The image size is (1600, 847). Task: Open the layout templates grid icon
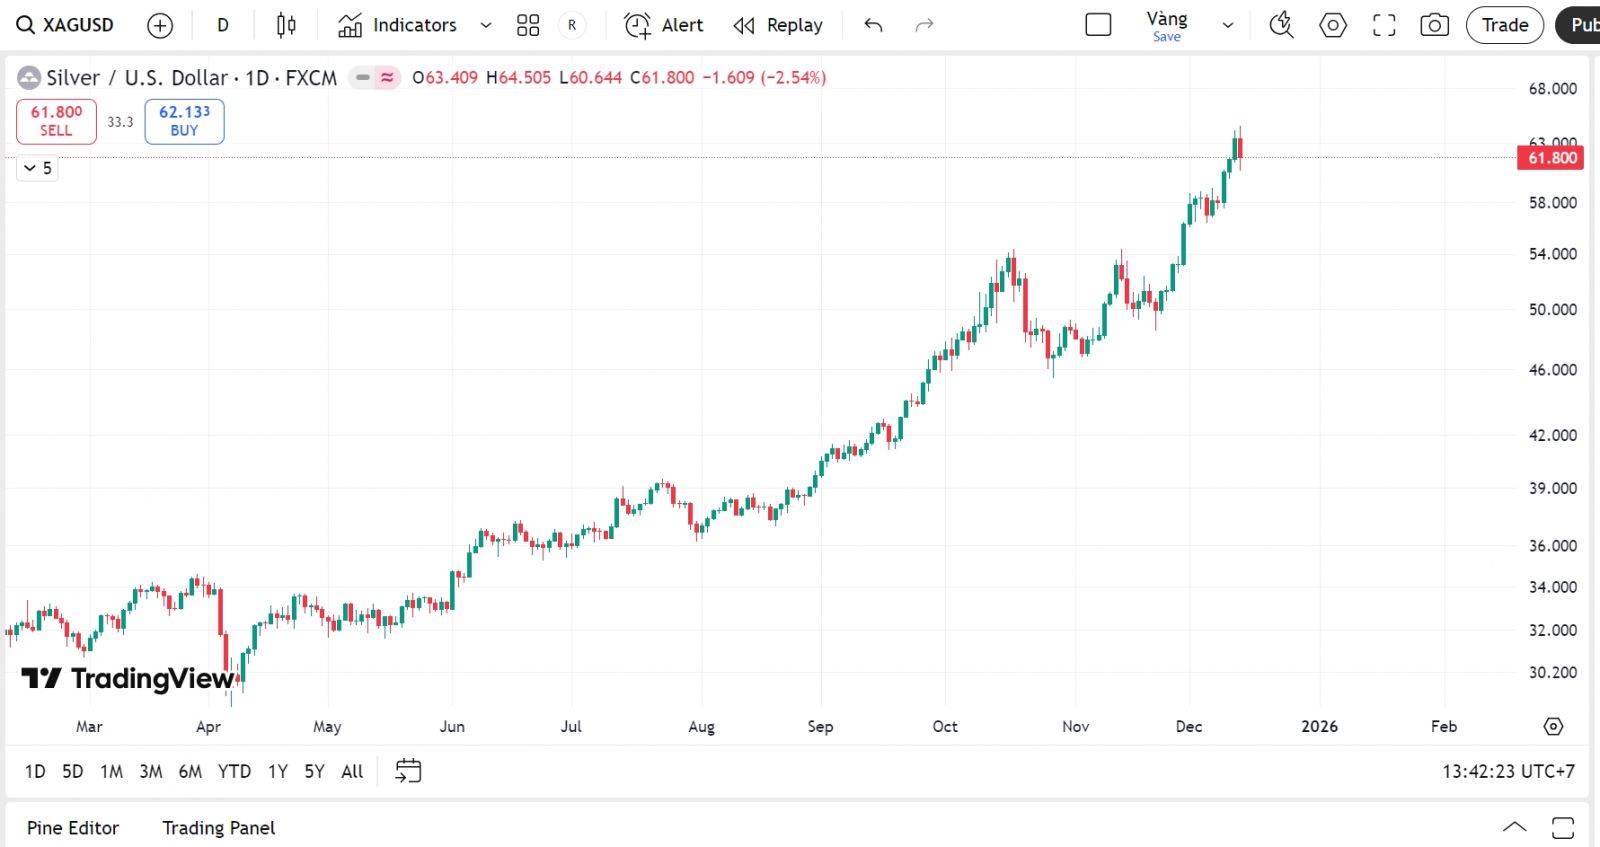(x=528, y=26)
